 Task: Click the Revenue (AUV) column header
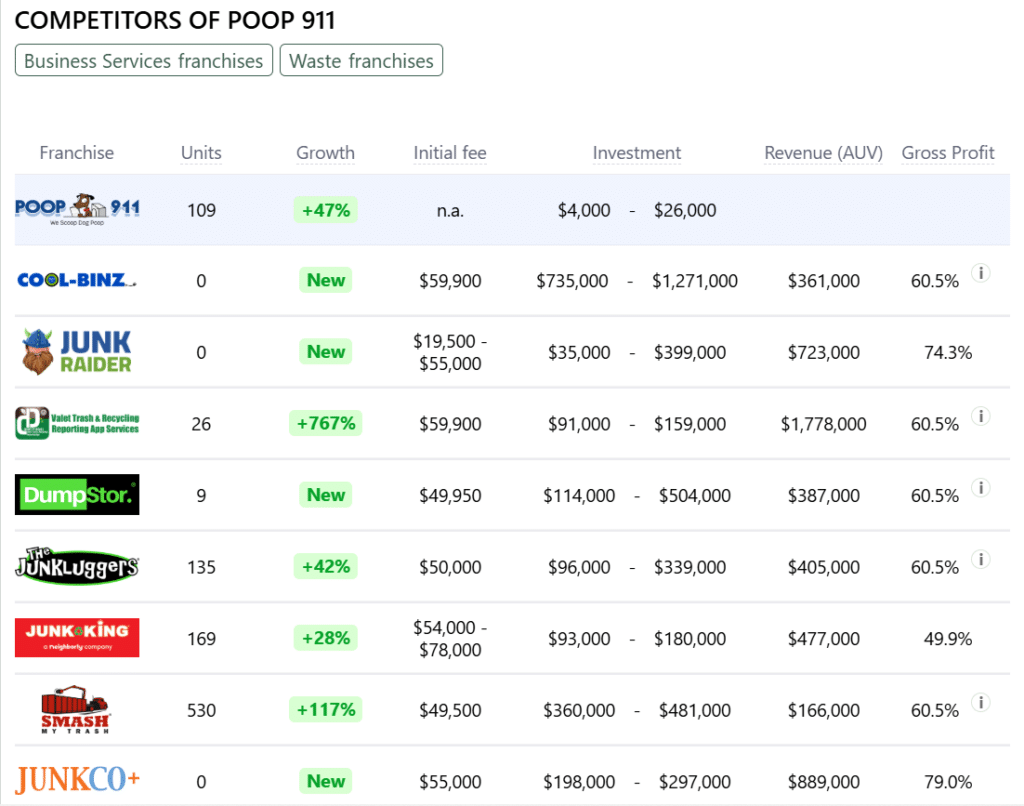[x=824, y=153]
